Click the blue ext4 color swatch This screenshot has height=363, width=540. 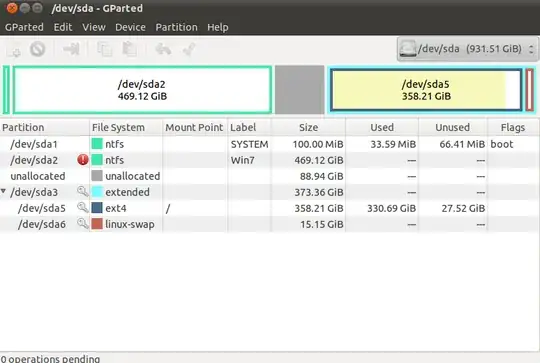(x=97, y=208)
